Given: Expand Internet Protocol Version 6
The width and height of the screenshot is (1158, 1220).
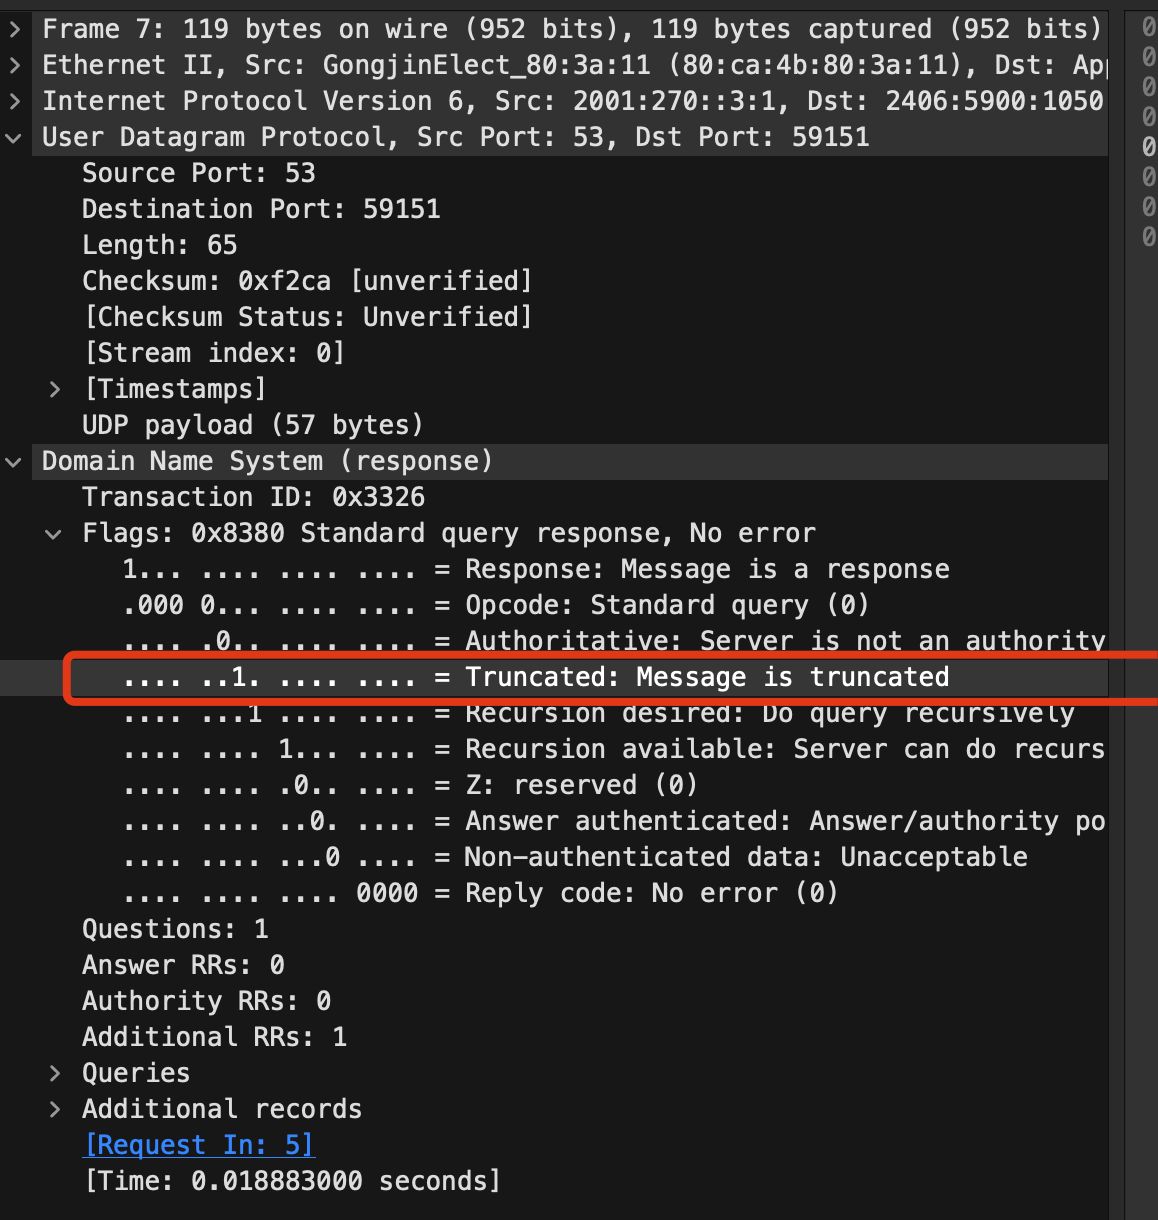Looking at the screenshot, I should 14,101.
